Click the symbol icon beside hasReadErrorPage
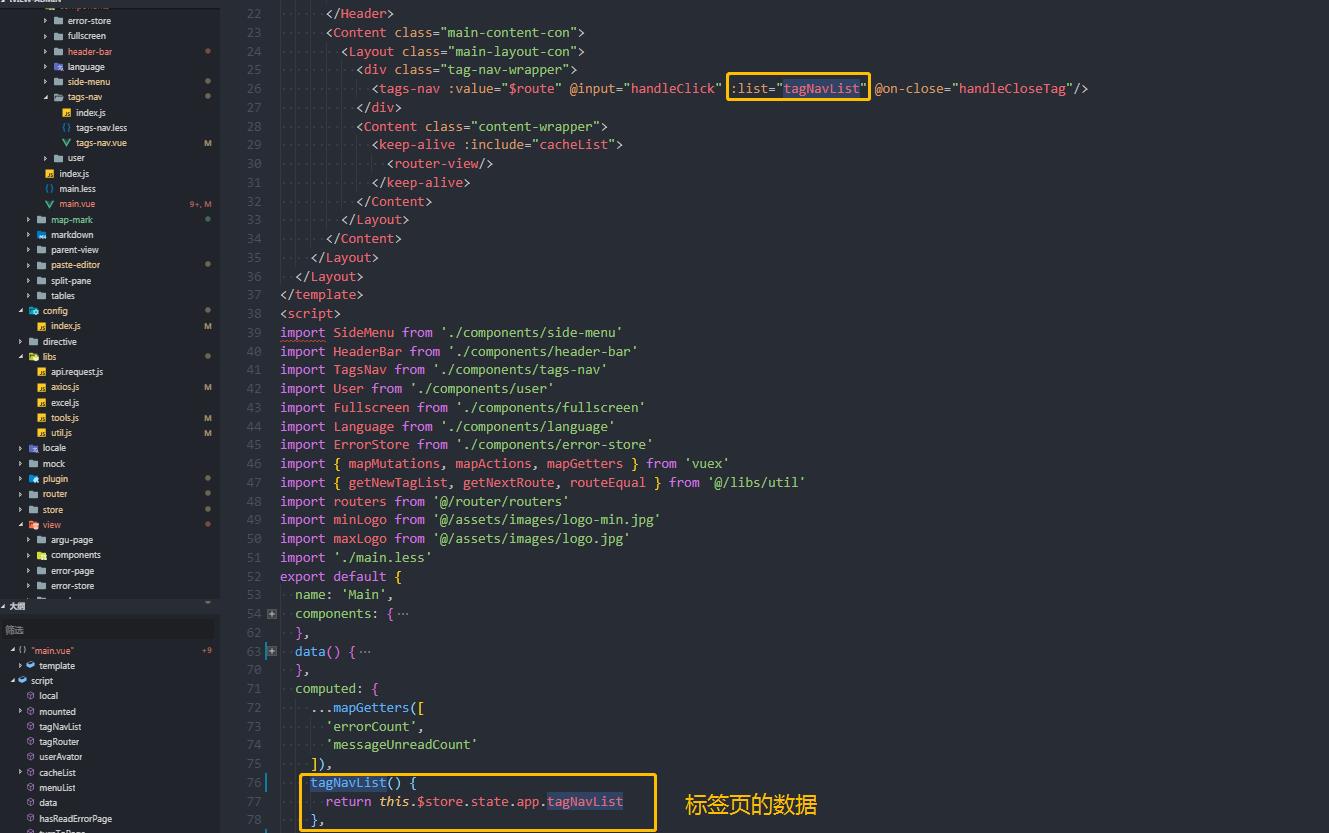Image resolution: width=1329 pixels, height=833 pixels. point(30,818)
